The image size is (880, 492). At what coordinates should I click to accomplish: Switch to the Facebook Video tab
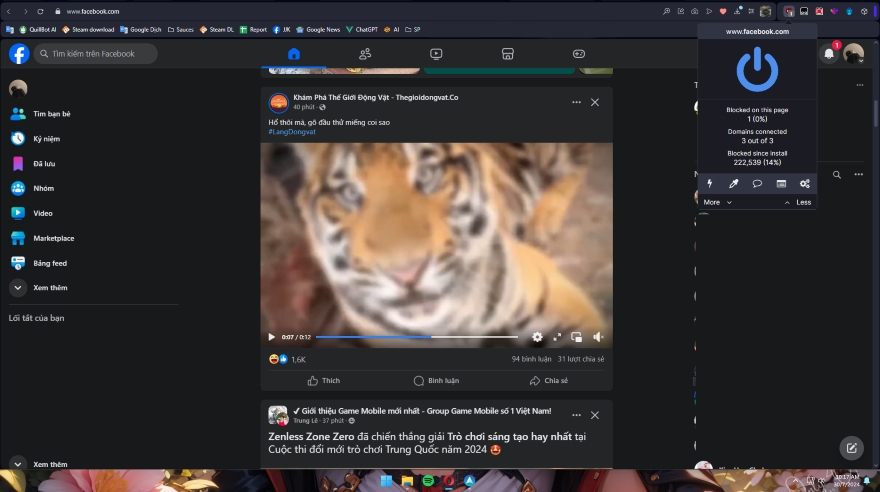(x=436, y=54)
